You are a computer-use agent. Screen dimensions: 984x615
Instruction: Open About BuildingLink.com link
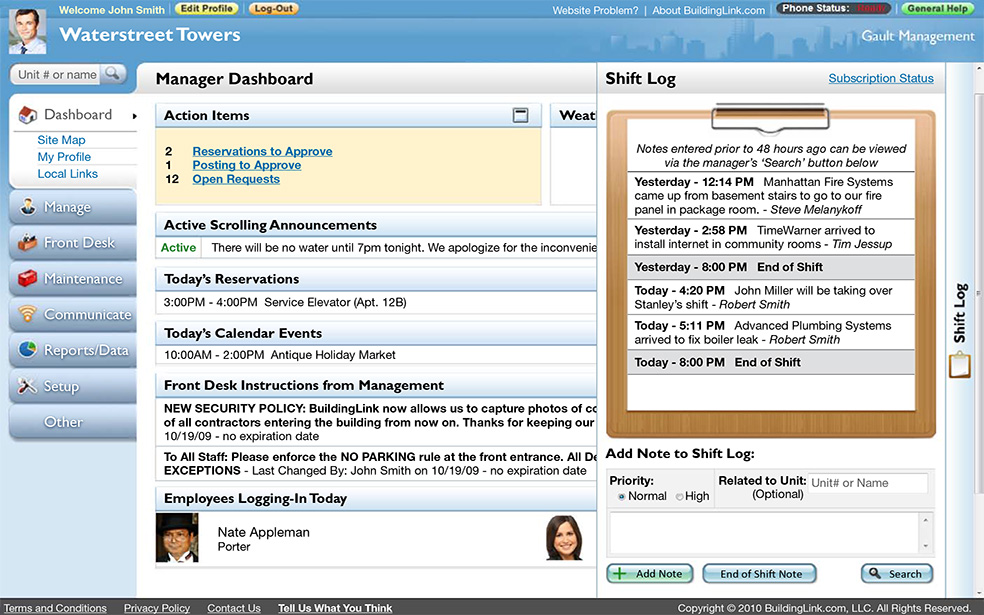tap(709, 10)
